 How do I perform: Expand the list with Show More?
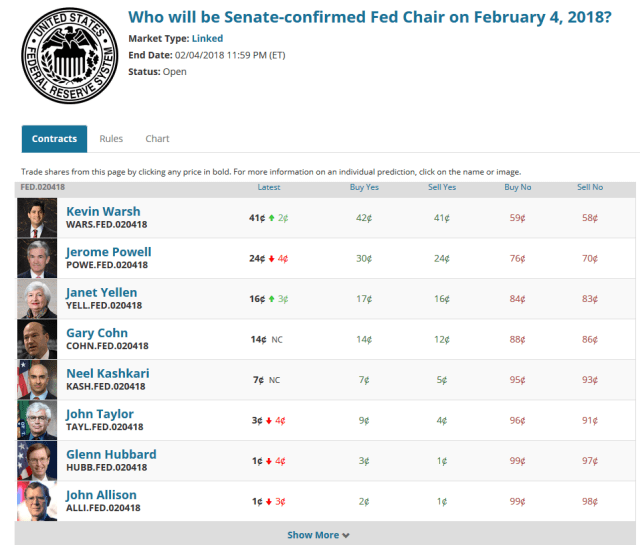[x=318, y=535]
